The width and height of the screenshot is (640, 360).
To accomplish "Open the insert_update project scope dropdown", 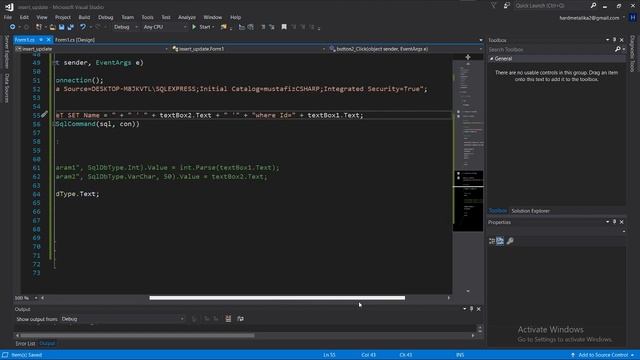I will tap(91, 49).
